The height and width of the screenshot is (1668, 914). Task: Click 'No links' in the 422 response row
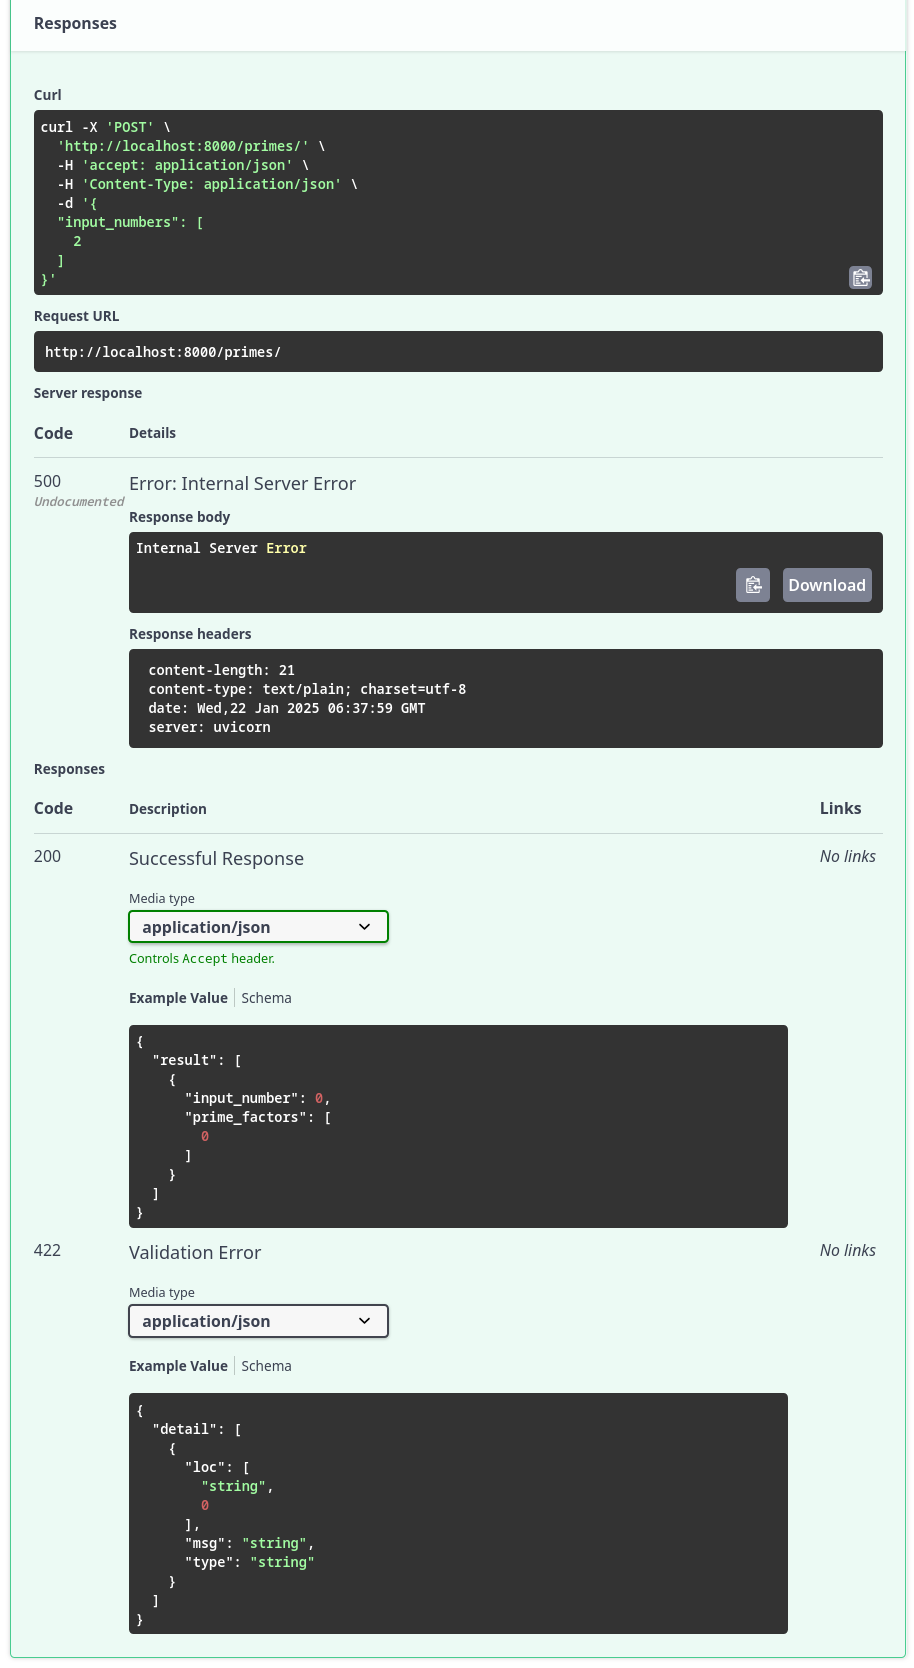(x=848, y=1251)
